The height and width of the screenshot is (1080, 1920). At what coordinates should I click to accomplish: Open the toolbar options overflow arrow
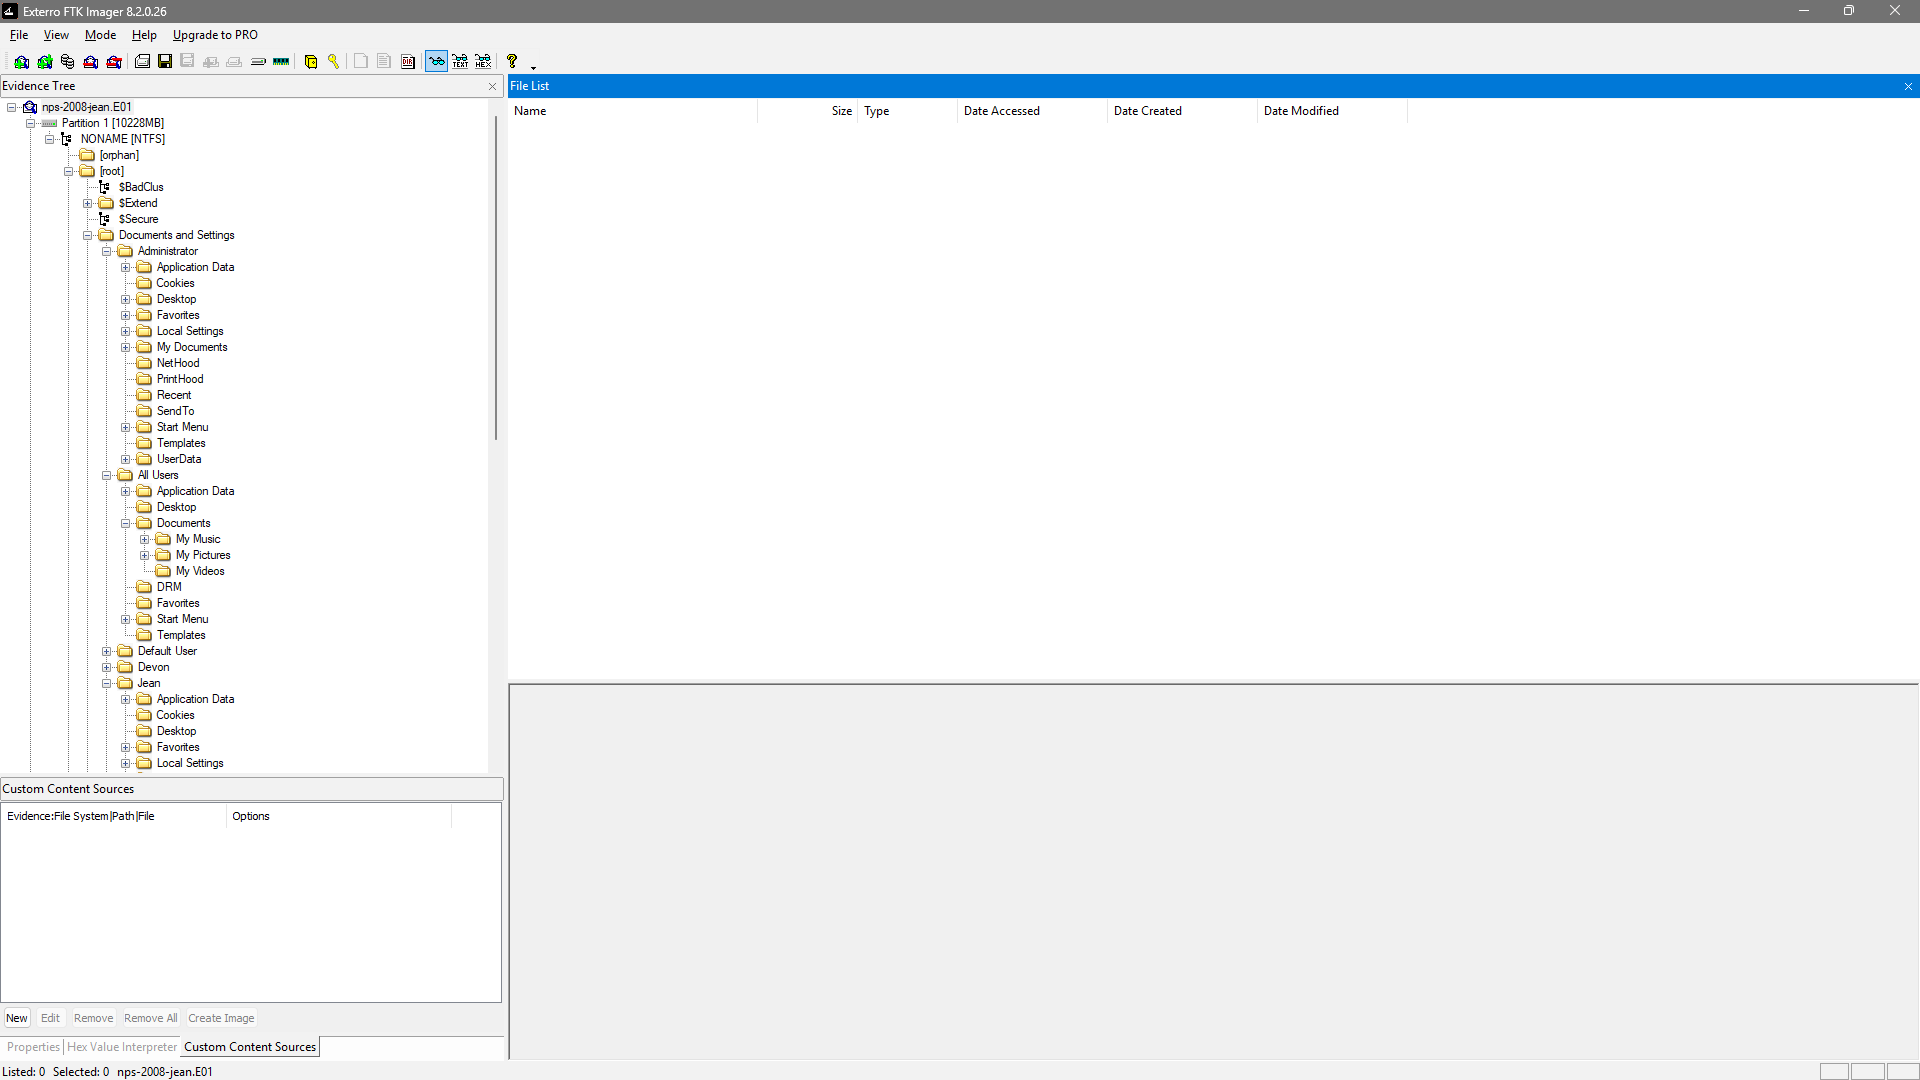tap(533, 66)
